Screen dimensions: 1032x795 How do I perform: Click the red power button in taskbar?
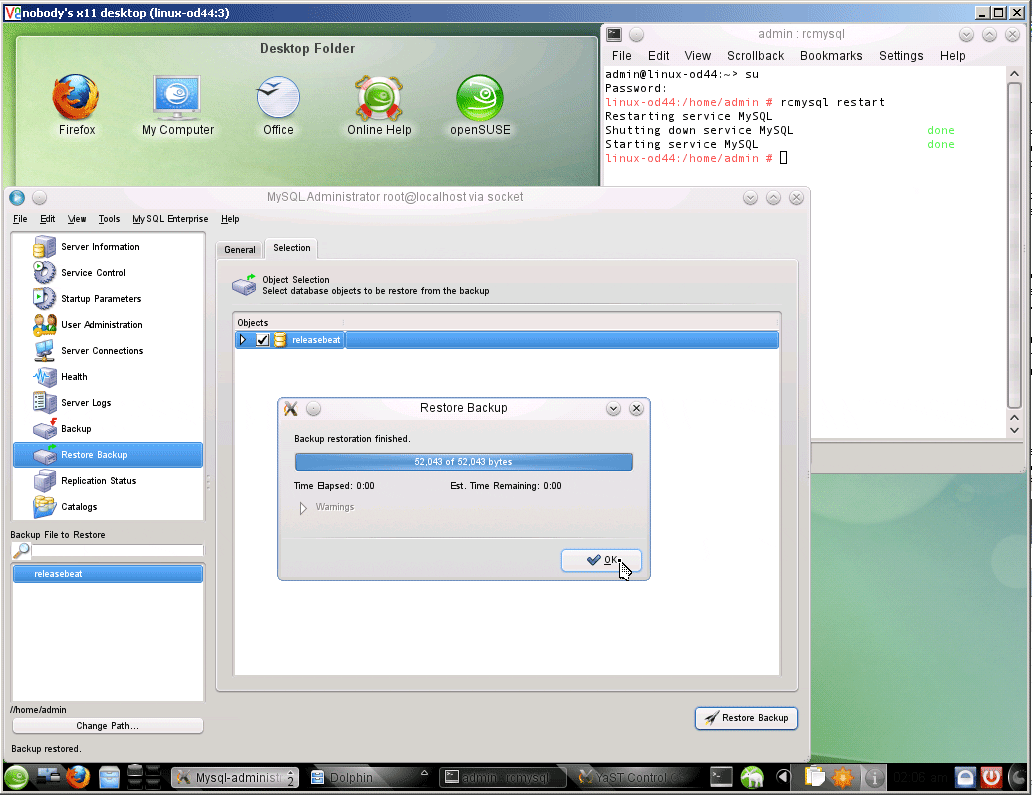[x=991, y=777]
